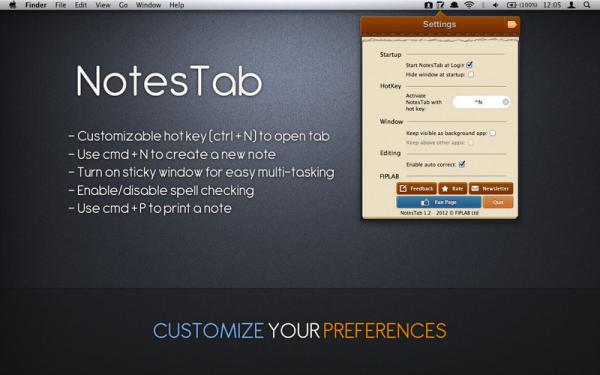Clear the hot key field with its x icon
Viewport: 600px width, 375px height.
pyautogui.click(x=505, y=102)
